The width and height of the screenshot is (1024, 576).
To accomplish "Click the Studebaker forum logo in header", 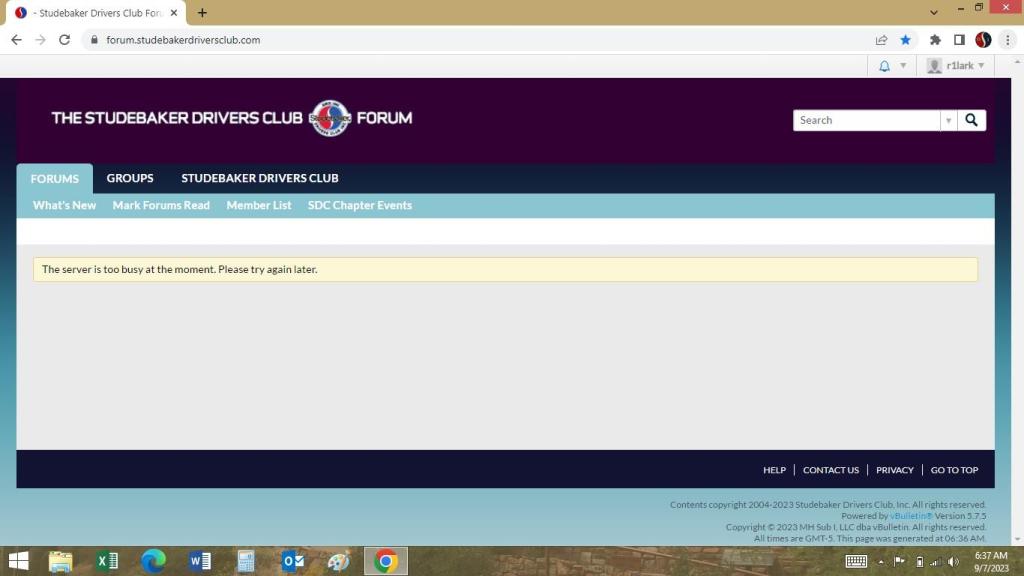I will [x=231, y=118].
